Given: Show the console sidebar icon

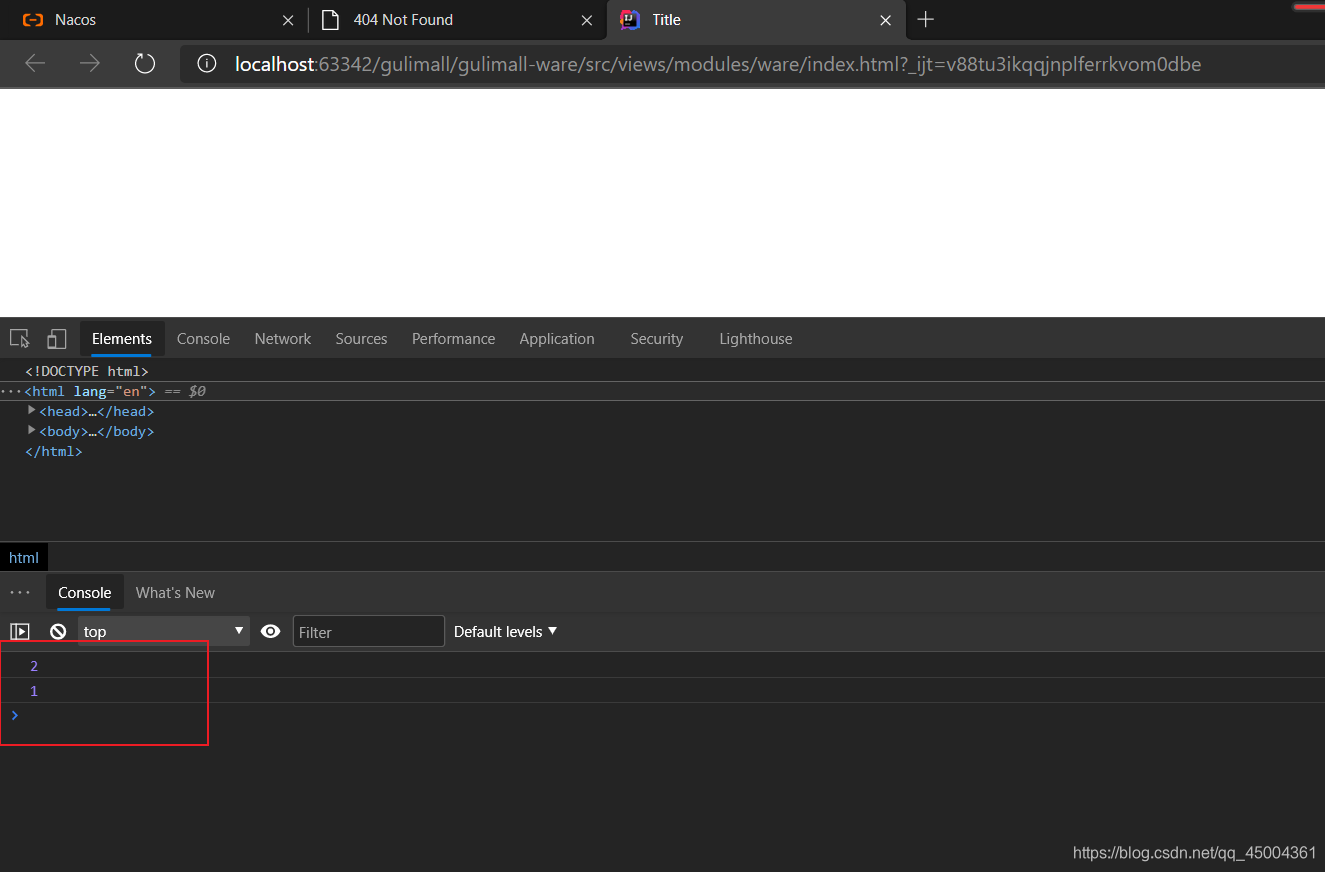Looking at the screenshot, I should 20,631.
